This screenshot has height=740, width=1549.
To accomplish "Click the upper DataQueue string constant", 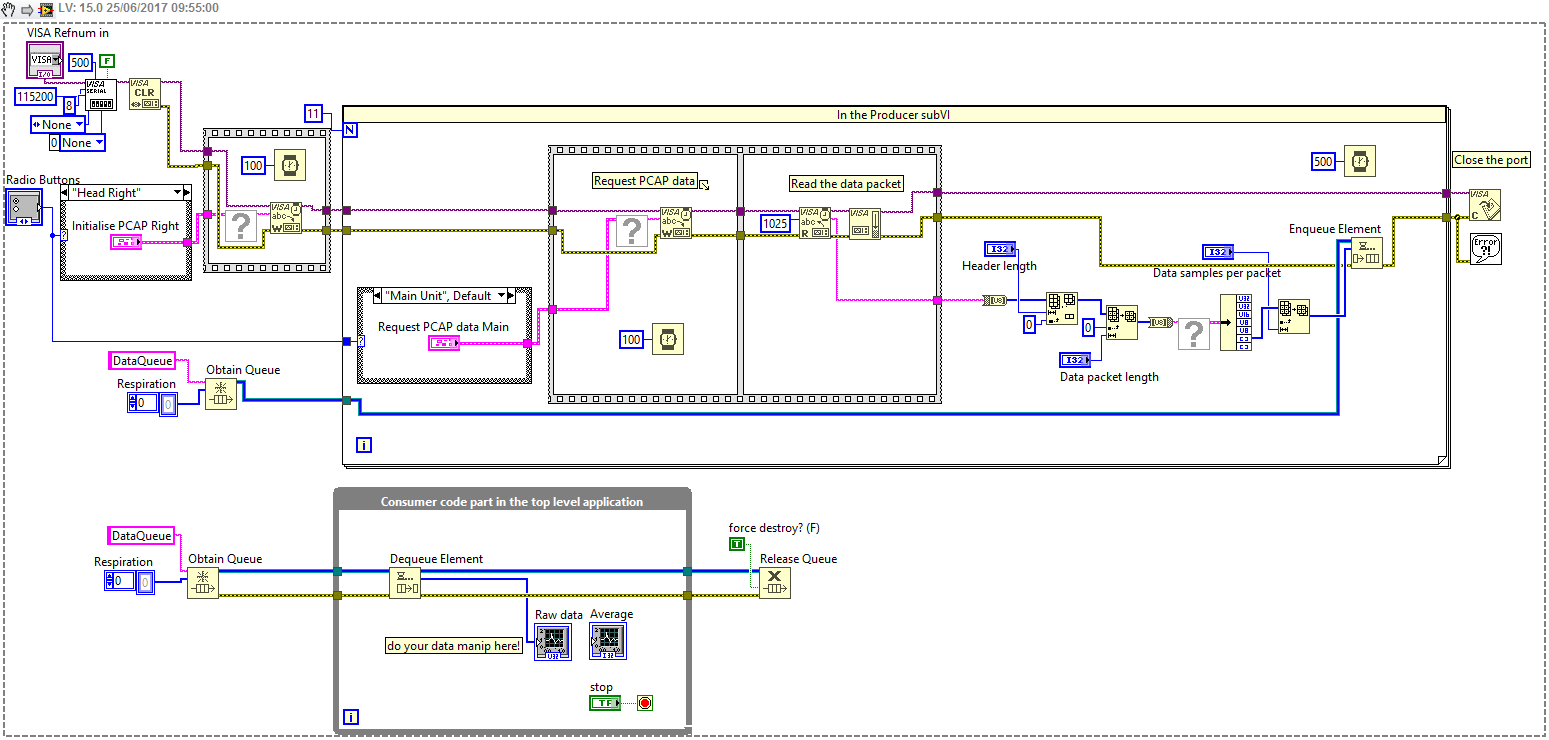I will pos(142,360).
